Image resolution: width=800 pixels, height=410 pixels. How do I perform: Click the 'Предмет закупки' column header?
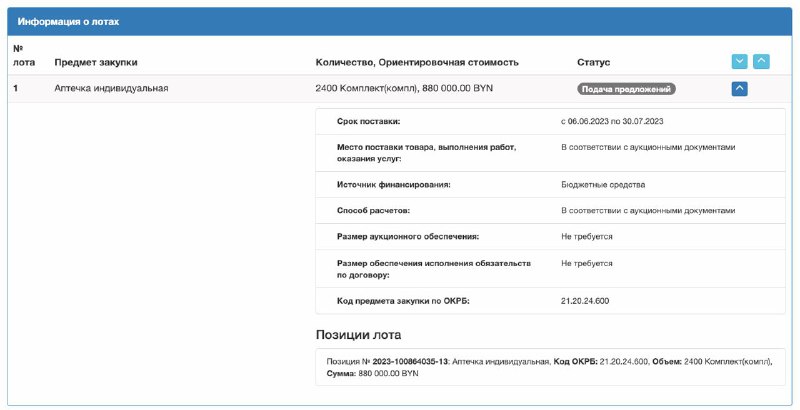point(96,62)
